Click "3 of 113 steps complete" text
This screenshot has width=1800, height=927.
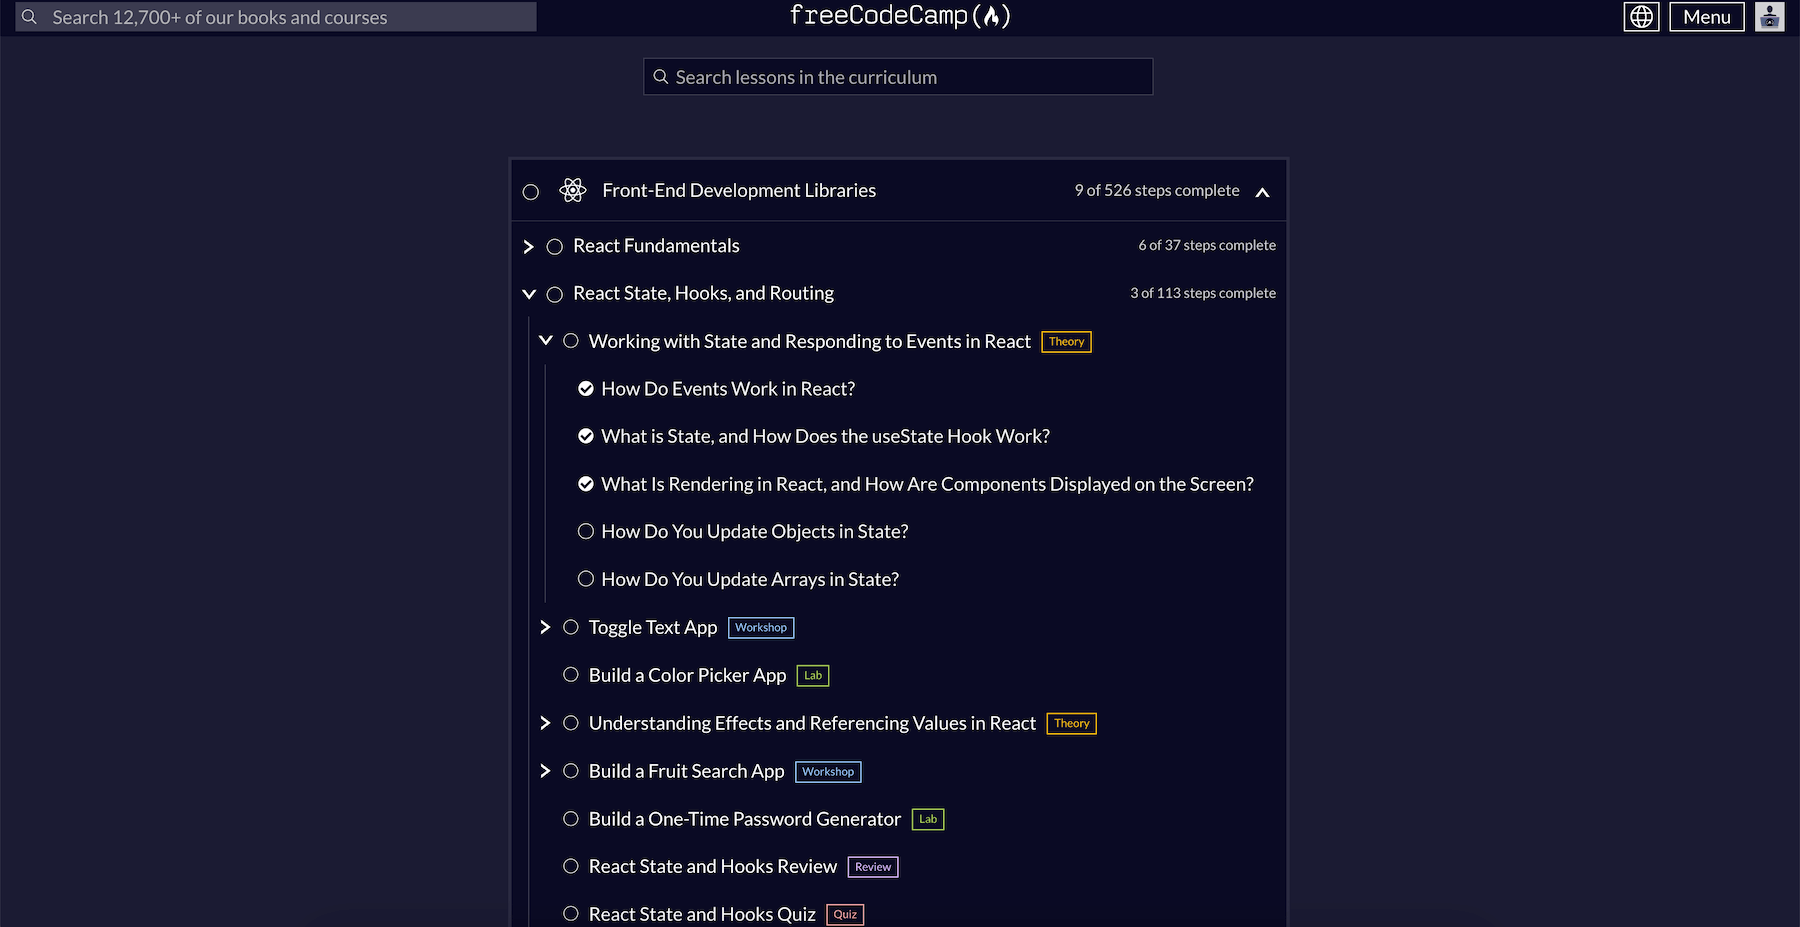point(1203,293)
